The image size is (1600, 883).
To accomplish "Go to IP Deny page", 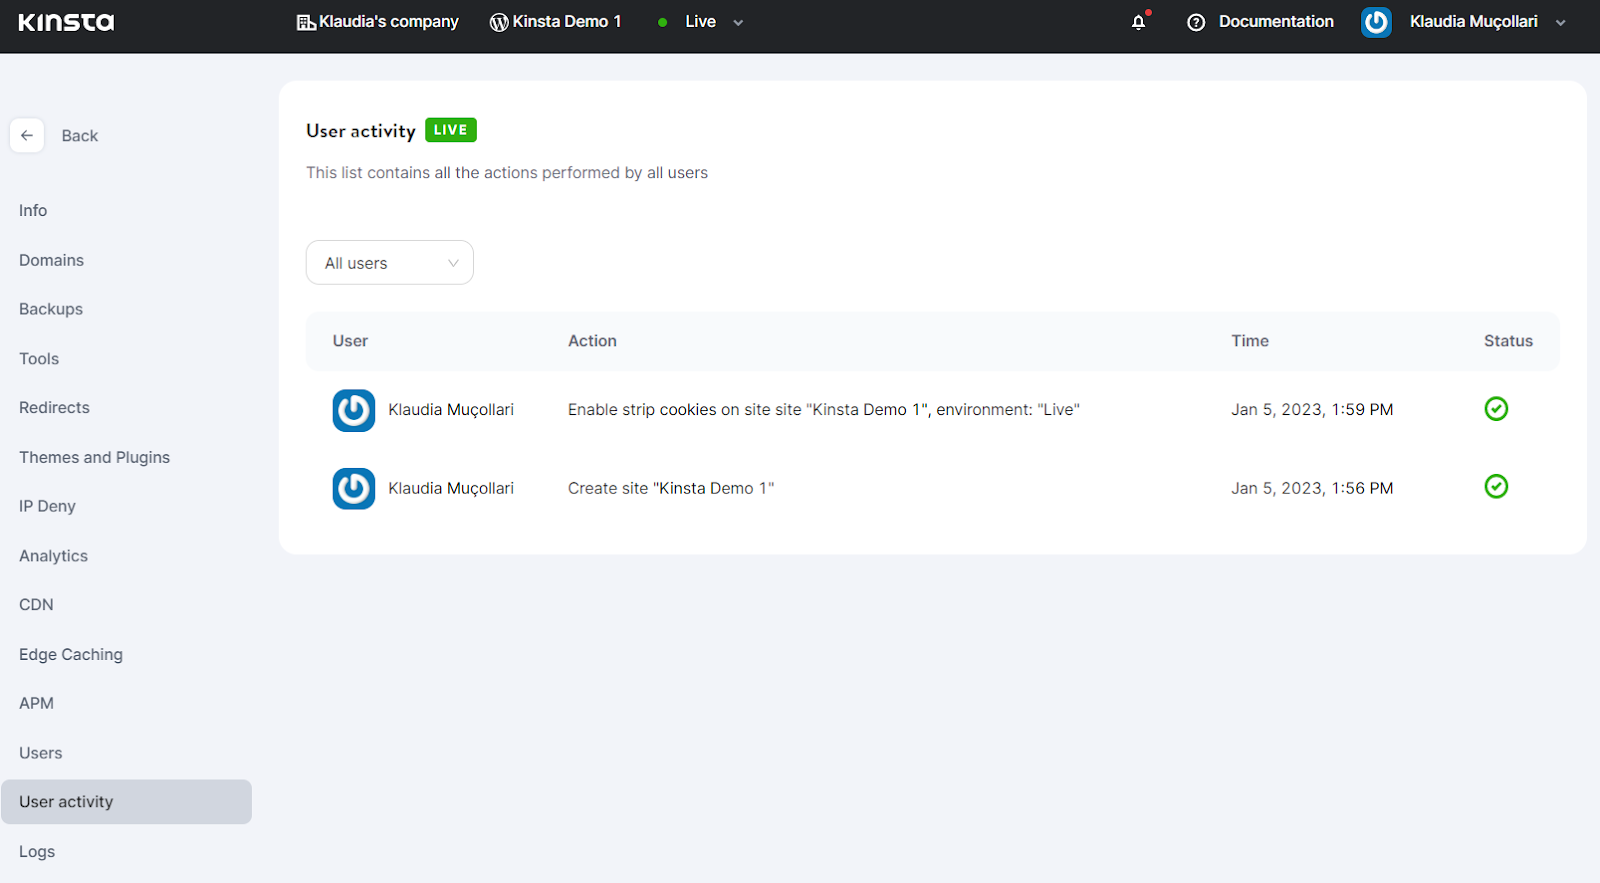I will pyautogui.click(x=47, y=506).
